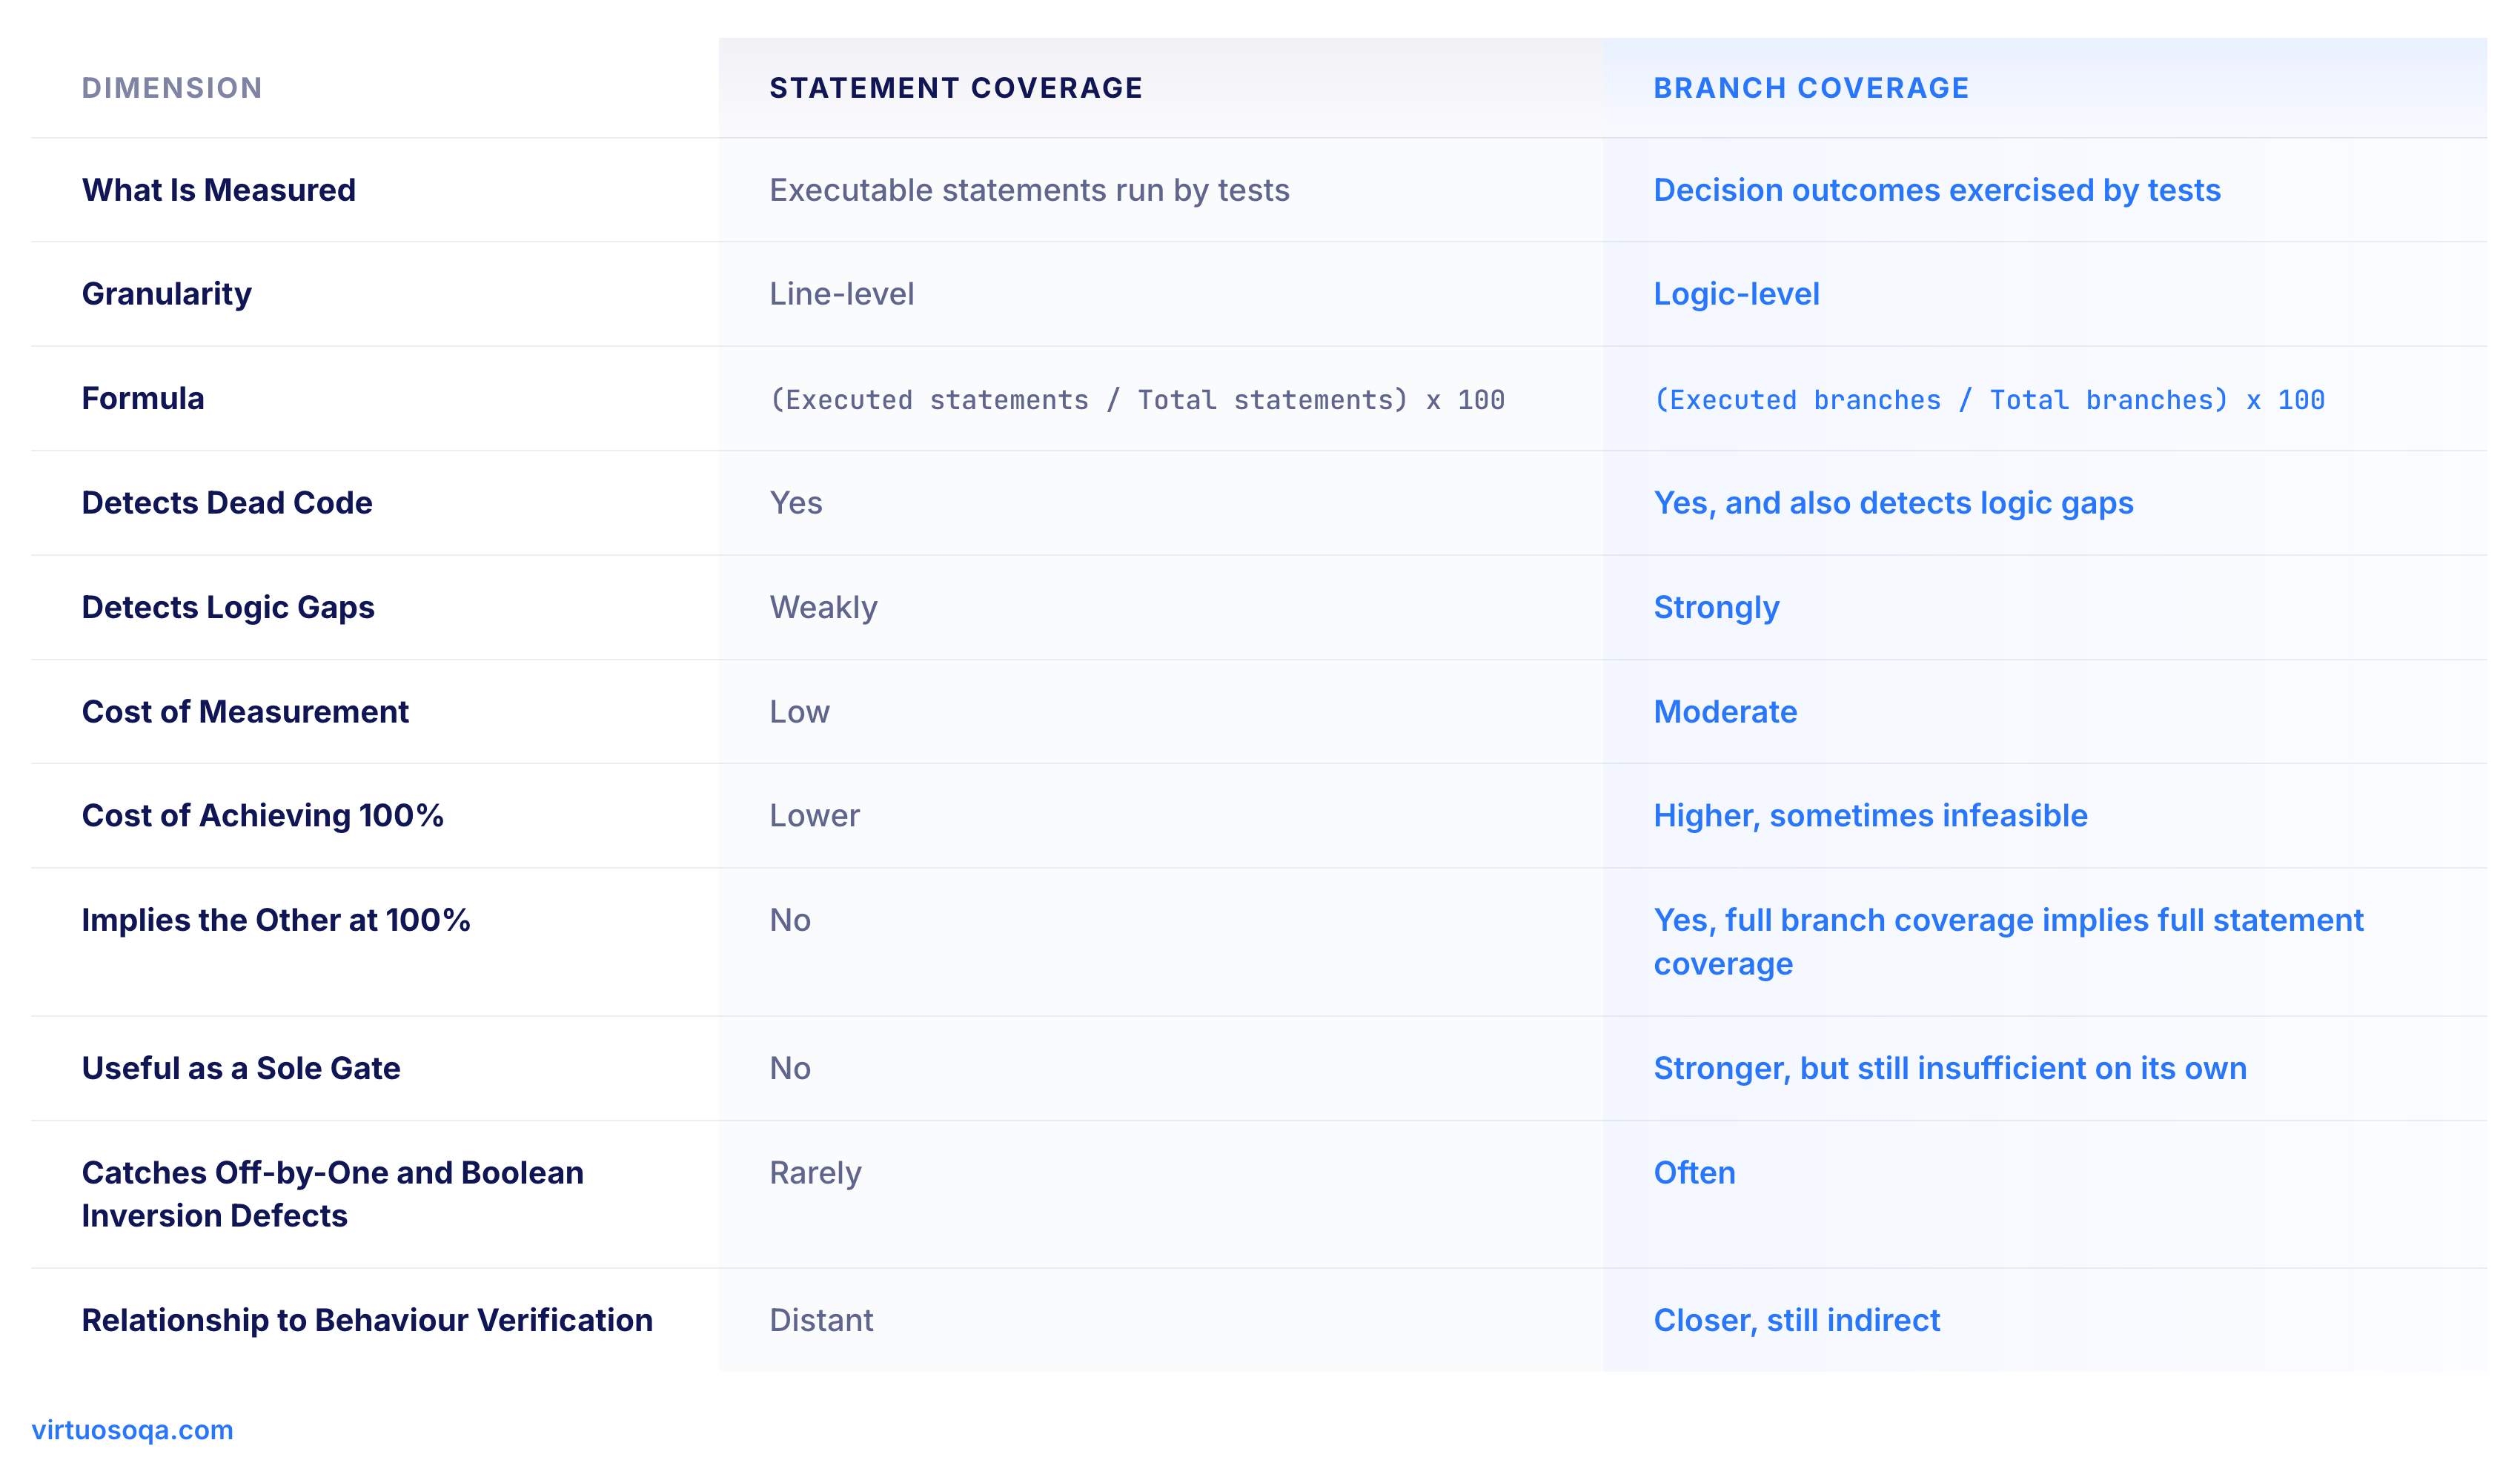
Task: Select the 'Rarely' statement coverage cell
Action: pos(815,1173)
